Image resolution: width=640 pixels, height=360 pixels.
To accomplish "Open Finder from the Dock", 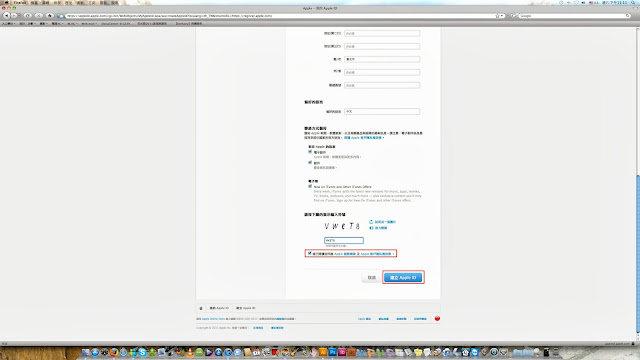I will 85,352.
